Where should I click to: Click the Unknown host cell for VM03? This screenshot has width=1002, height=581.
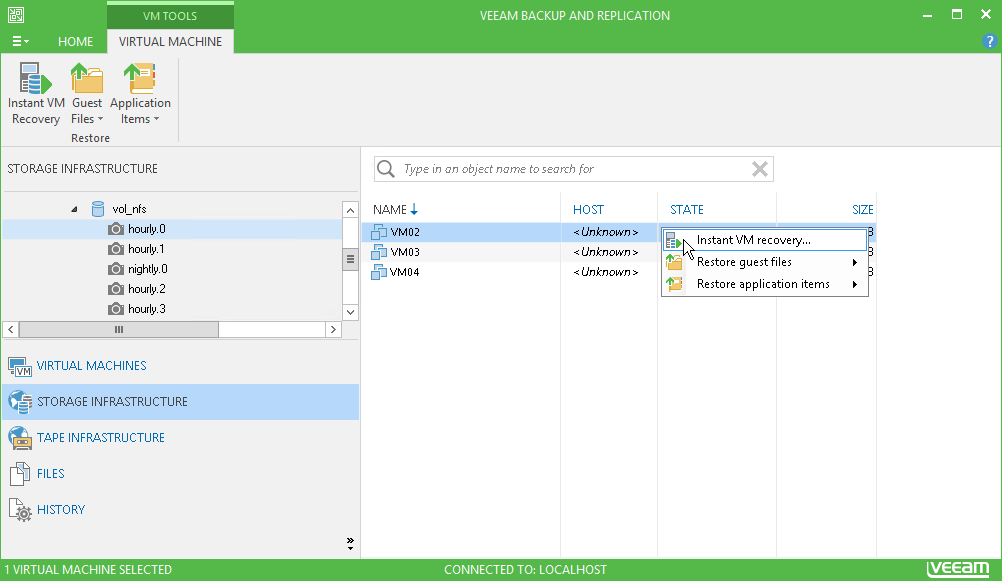click(x=605, y=252)
